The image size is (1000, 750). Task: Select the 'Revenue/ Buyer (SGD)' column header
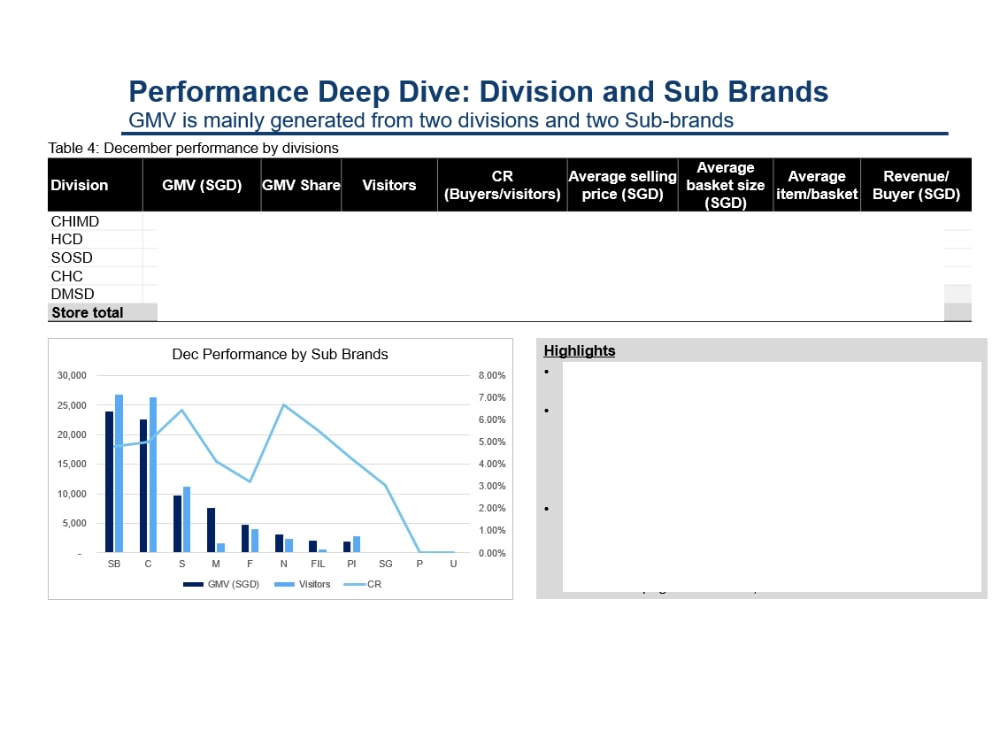point(916,185)
